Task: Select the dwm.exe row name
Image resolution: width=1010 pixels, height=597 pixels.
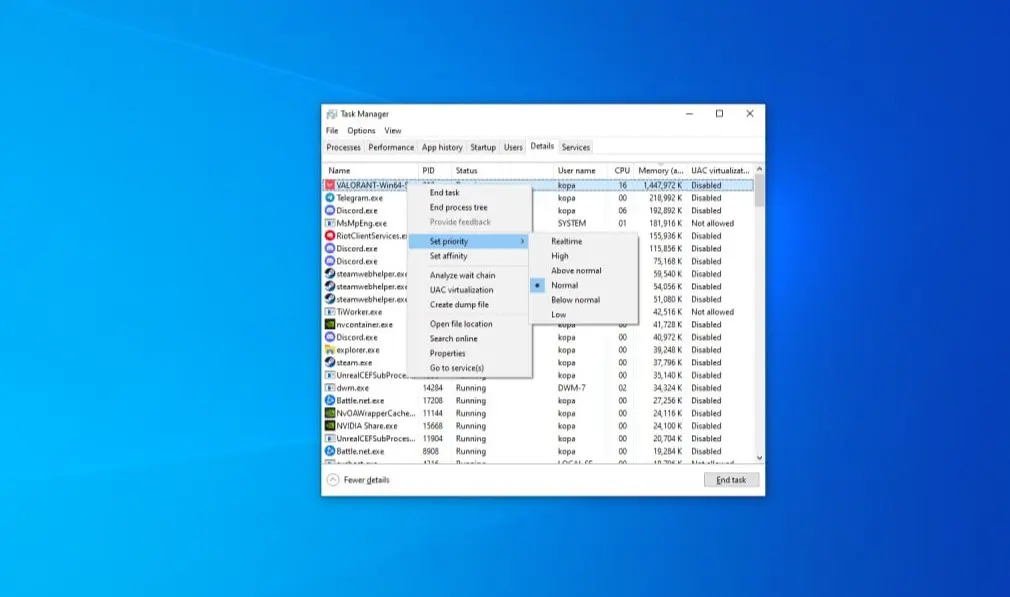Action: 352,388
